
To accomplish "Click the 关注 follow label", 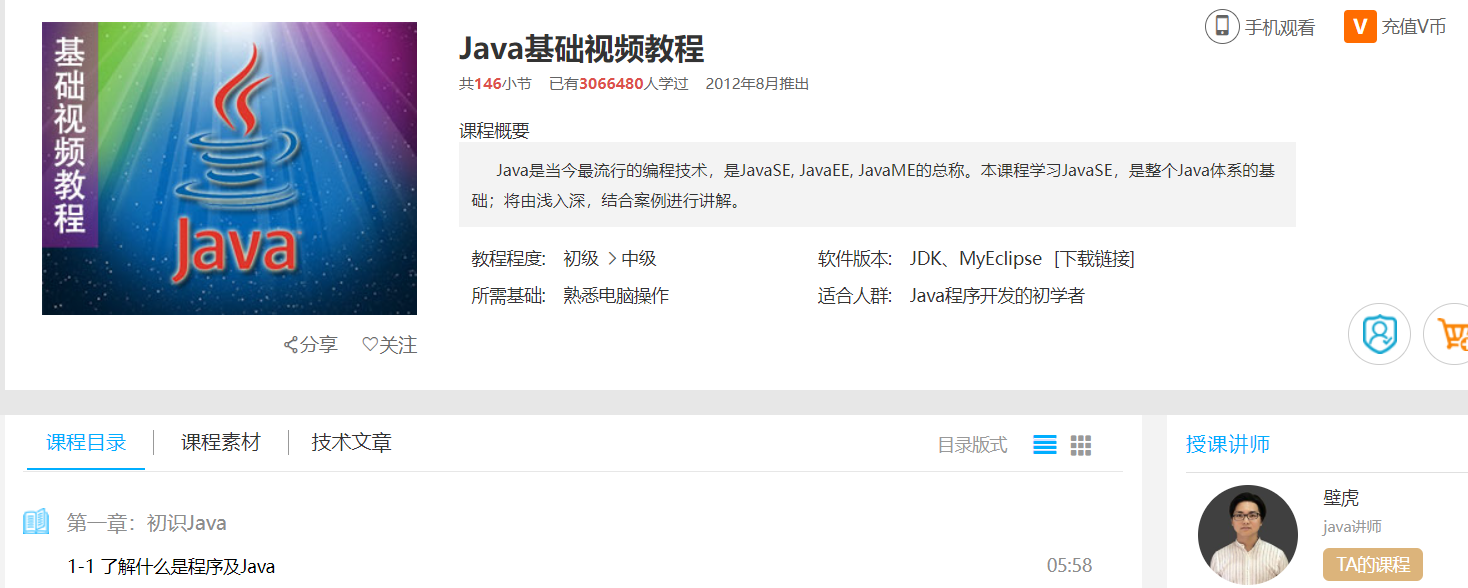I will 398,345.
